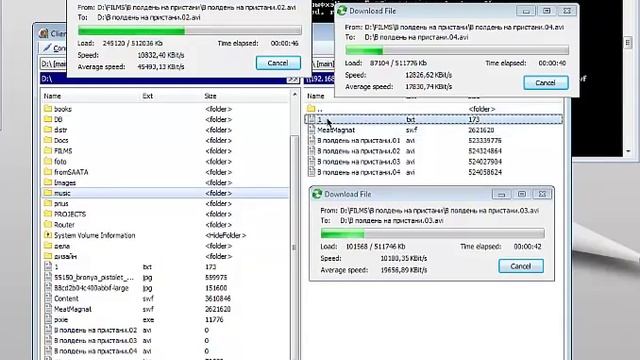The width and height of the screenshot is (640, 360).
Task: Click the Client window title icon
Action: [44, 33]
